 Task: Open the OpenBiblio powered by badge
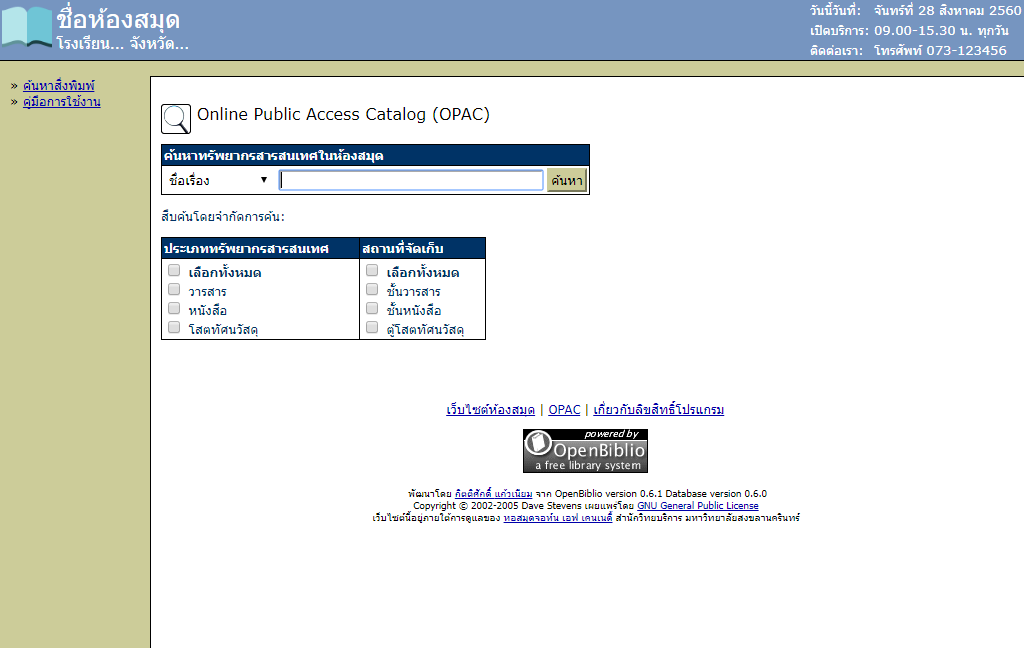(585, 451)
